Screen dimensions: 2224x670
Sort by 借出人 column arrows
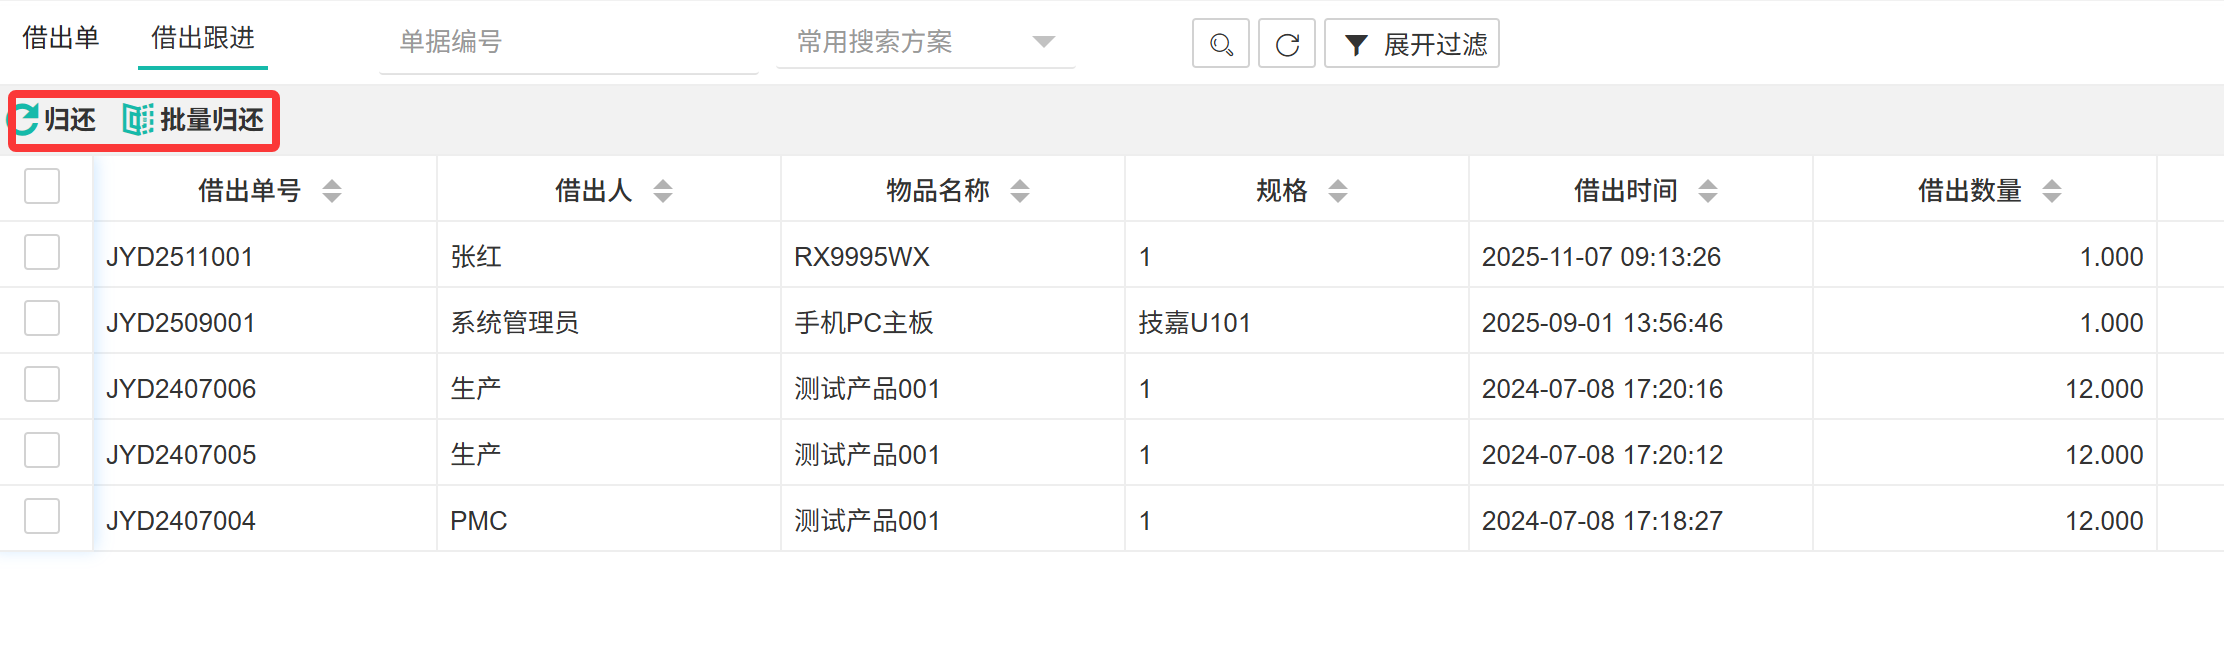click(662, 191)
